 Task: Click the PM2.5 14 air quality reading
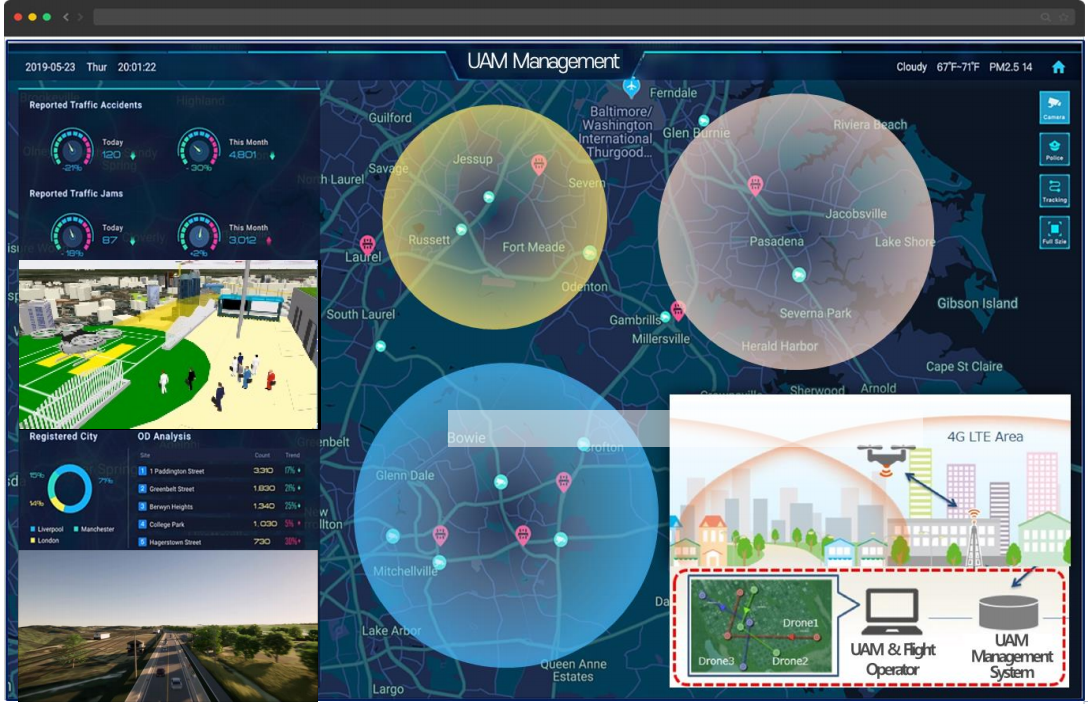tap(1010, 67)
